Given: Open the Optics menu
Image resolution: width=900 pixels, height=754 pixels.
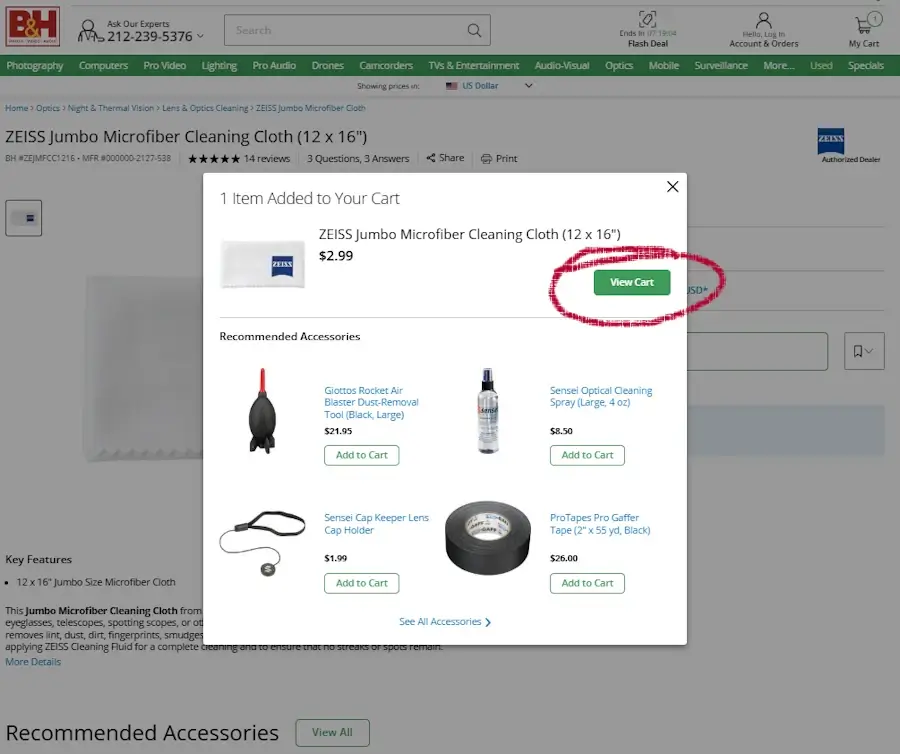Looking at the screenshot, I should pyautogui.click(x=619, y=65).
